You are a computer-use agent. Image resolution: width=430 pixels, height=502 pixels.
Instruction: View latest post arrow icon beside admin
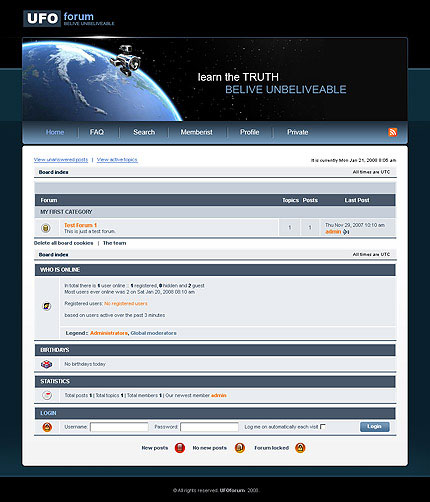[346, 232]
